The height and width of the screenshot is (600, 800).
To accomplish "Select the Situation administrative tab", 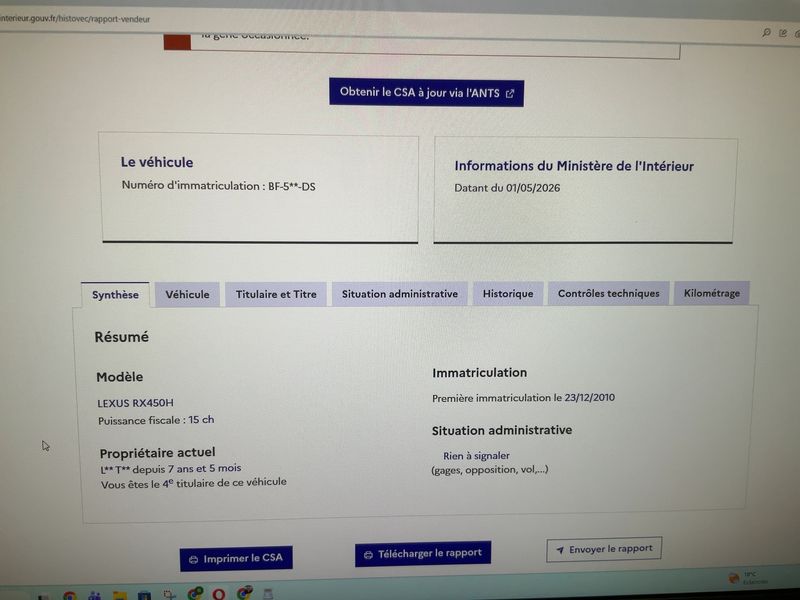I will point(399,294).
